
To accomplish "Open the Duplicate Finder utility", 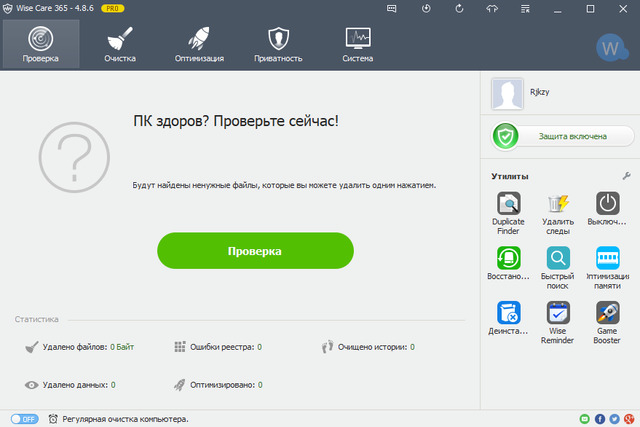I will [x=508, y=206].
